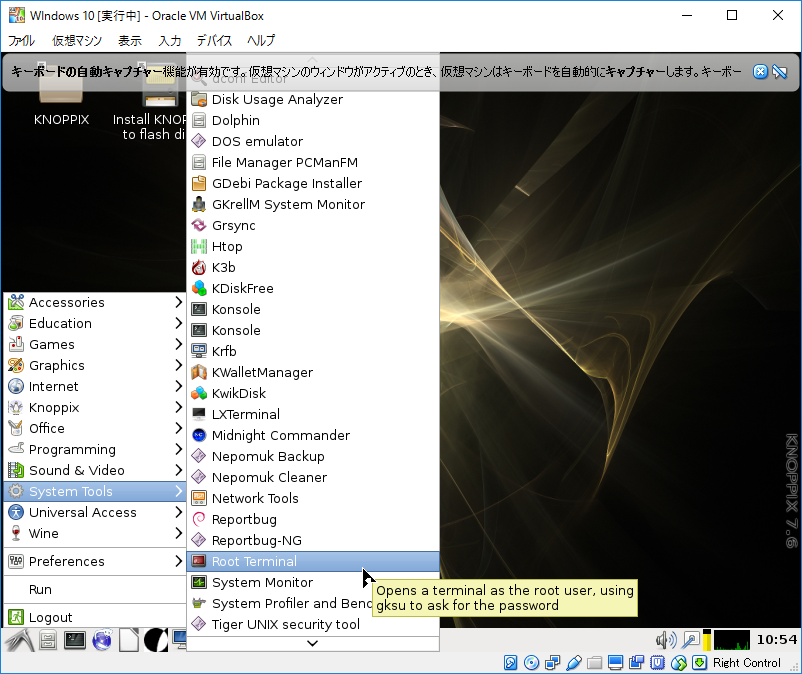Click the CPU usage monitor graph in panel

click(x=732, y=640)
